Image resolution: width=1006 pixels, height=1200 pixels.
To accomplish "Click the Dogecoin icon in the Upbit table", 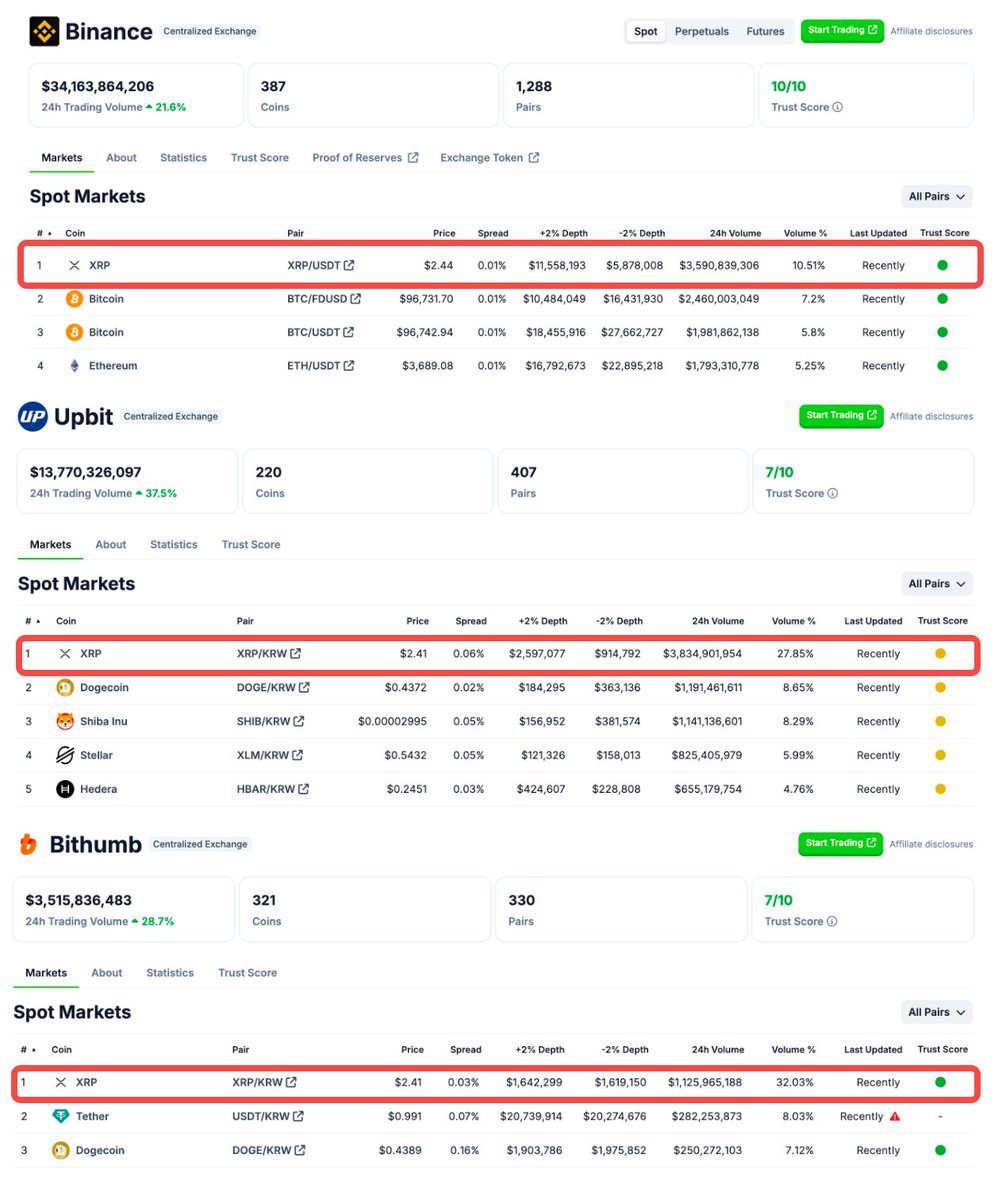I will coord(65,688).
